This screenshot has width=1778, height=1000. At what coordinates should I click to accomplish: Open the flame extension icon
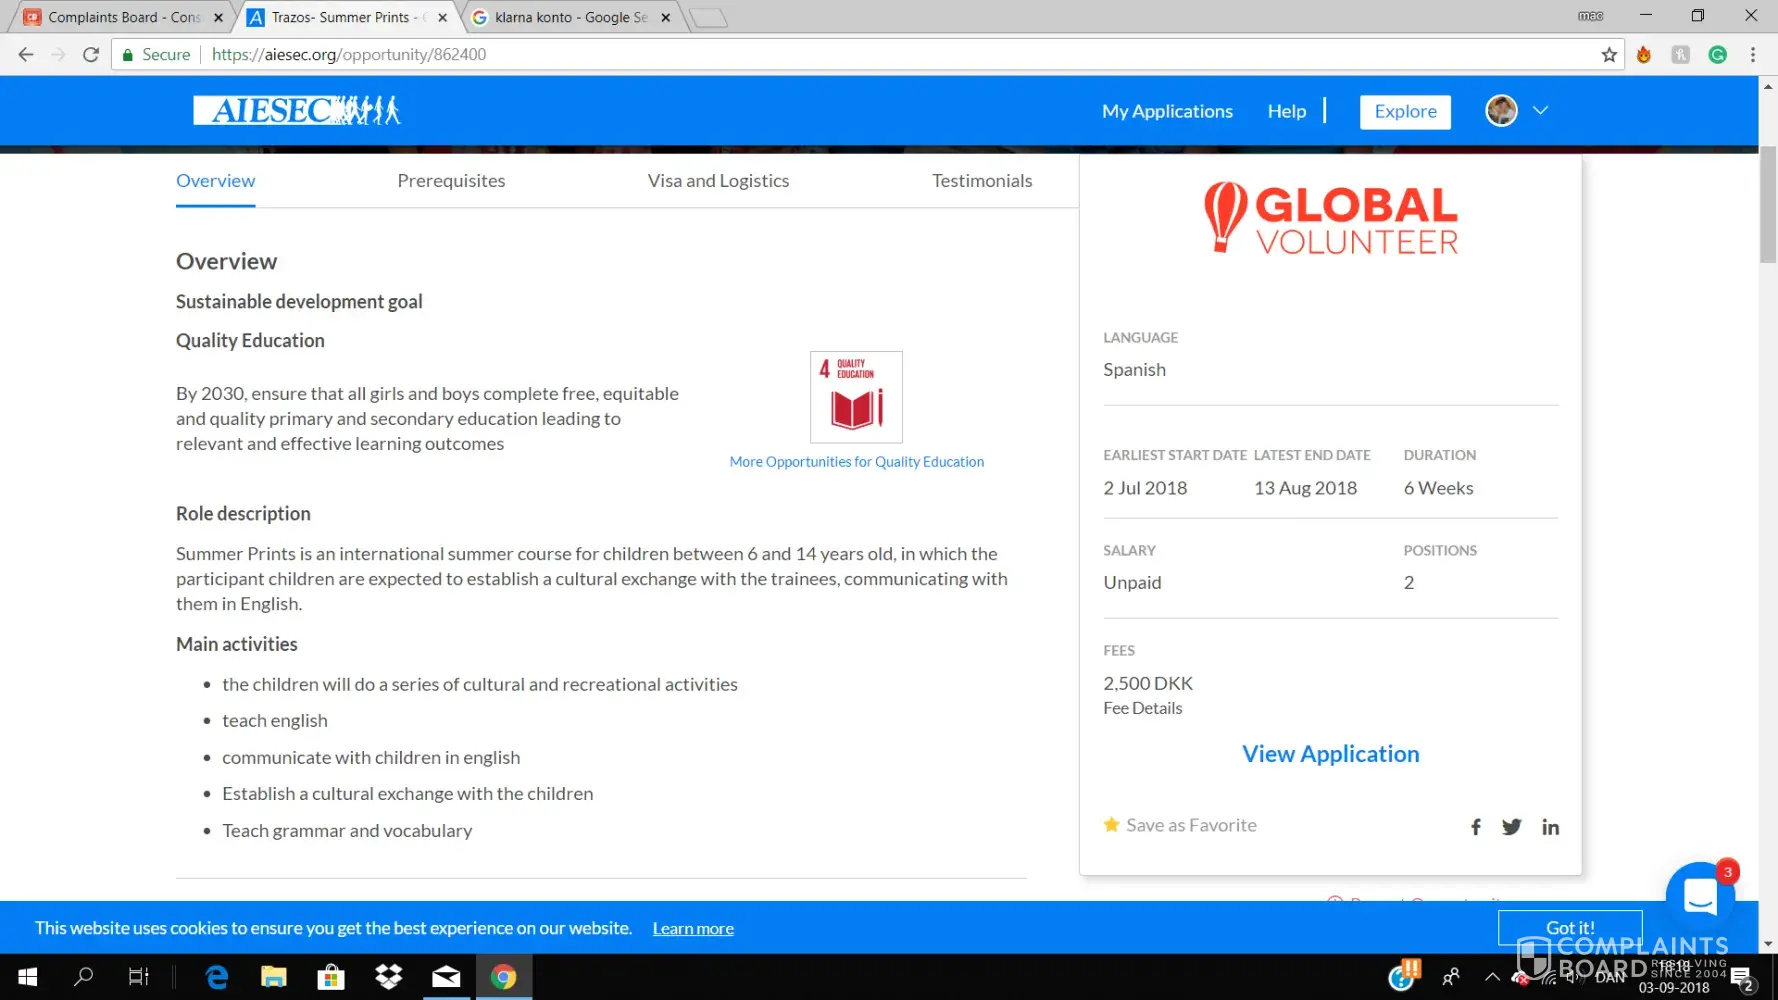pyautogui.click(x=1644, y=55)
